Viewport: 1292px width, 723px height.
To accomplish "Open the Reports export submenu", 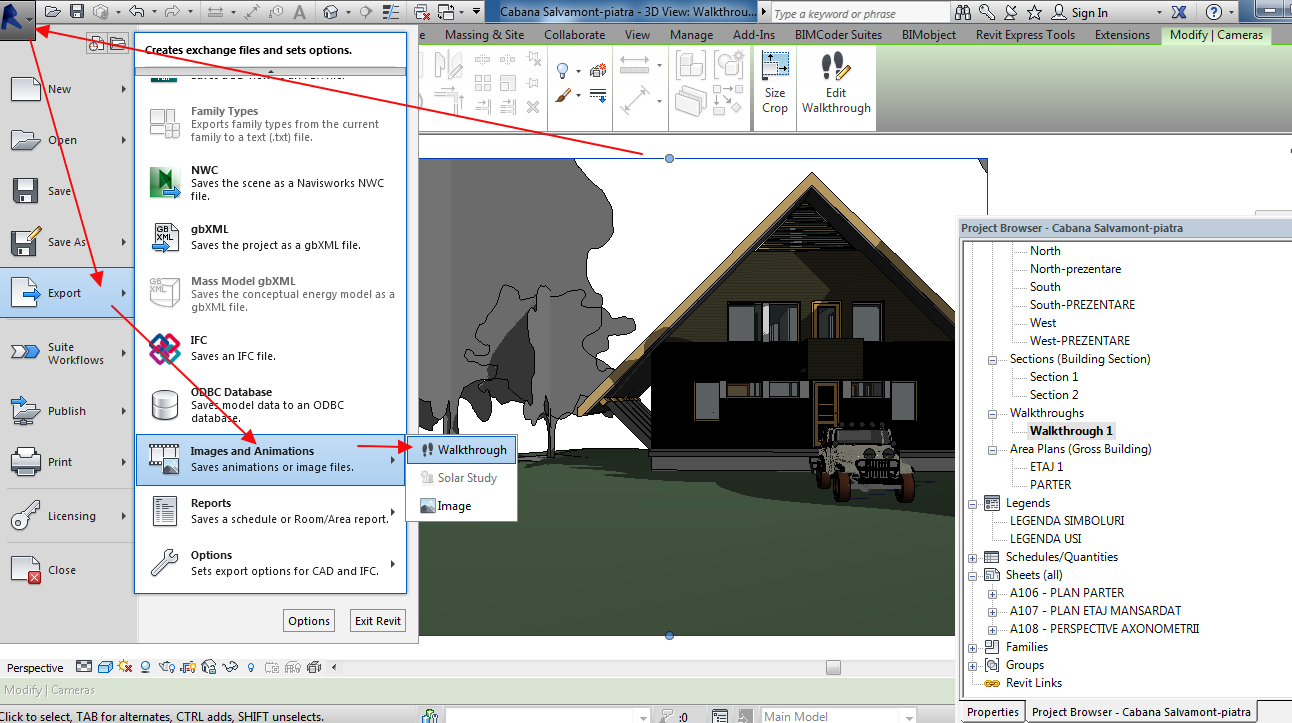I will (271, 511).
